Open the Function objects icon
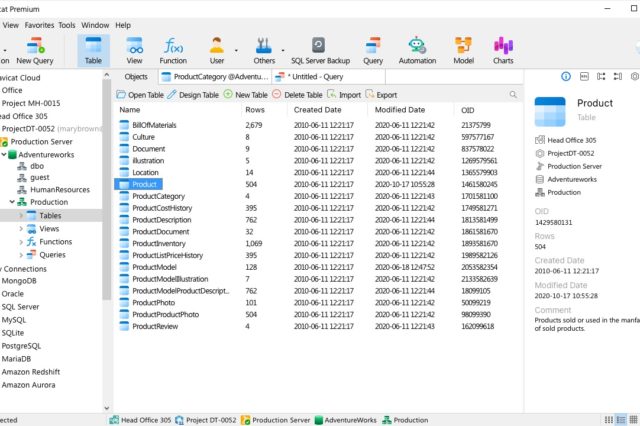This screenshot has width=640, height=426. [x=173, y=51]
